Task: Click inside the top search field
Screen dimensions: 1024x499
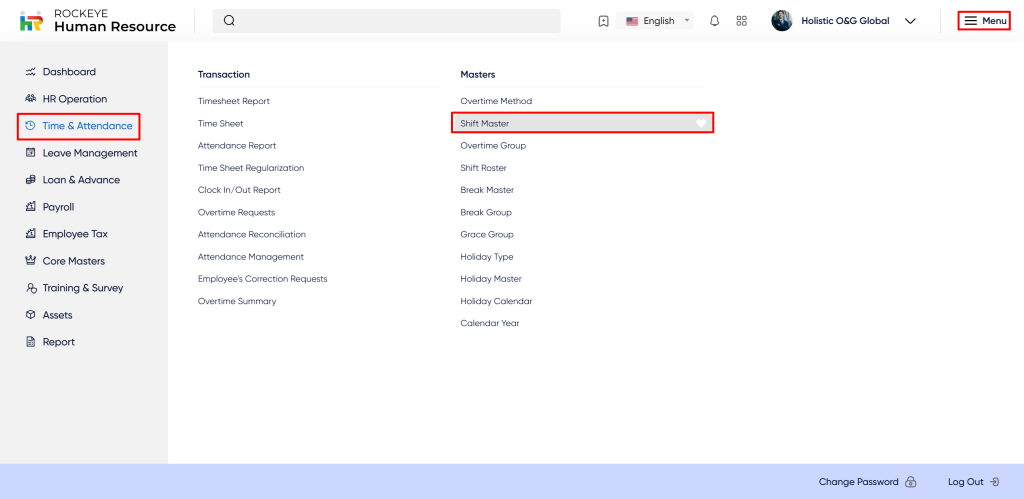Action: (400, 21)
